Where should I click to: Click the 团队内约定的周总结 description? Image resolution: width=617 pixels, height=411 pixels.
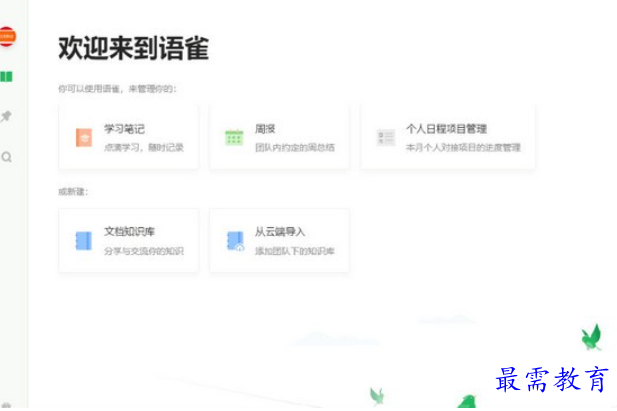(x=295, y=147)
